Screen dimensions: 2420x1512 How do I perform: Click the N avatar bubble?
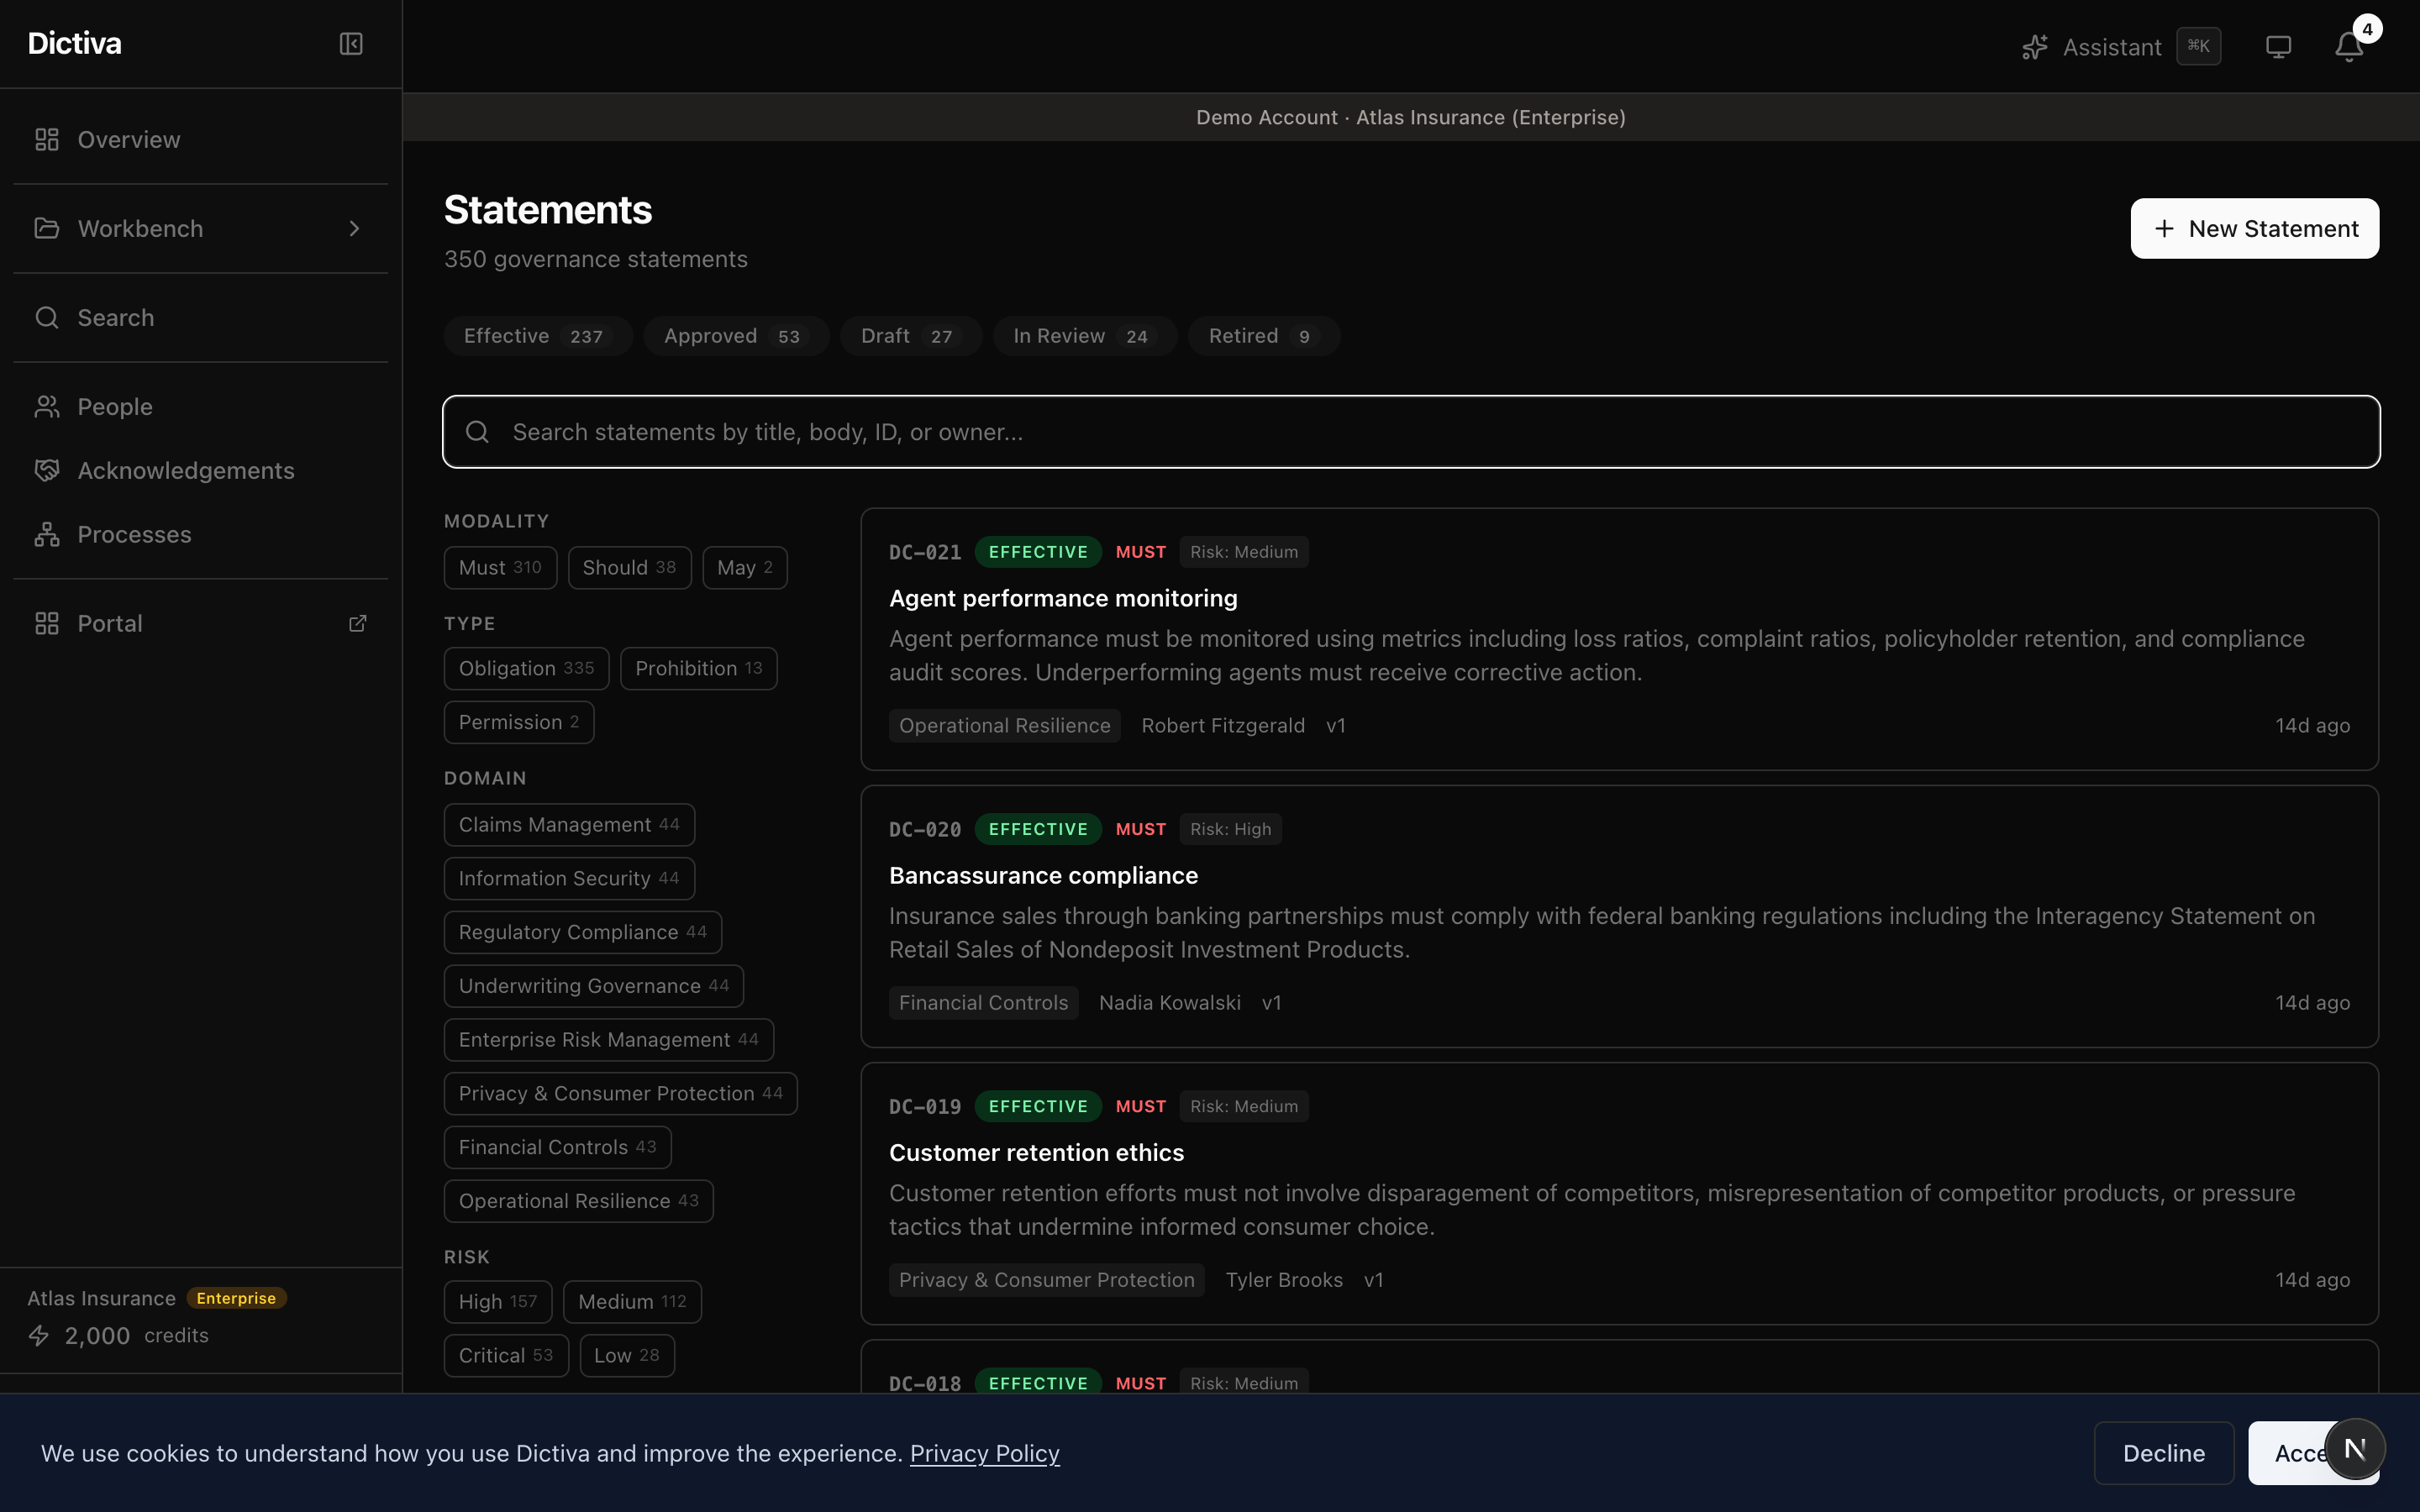coord(2354,1449)
